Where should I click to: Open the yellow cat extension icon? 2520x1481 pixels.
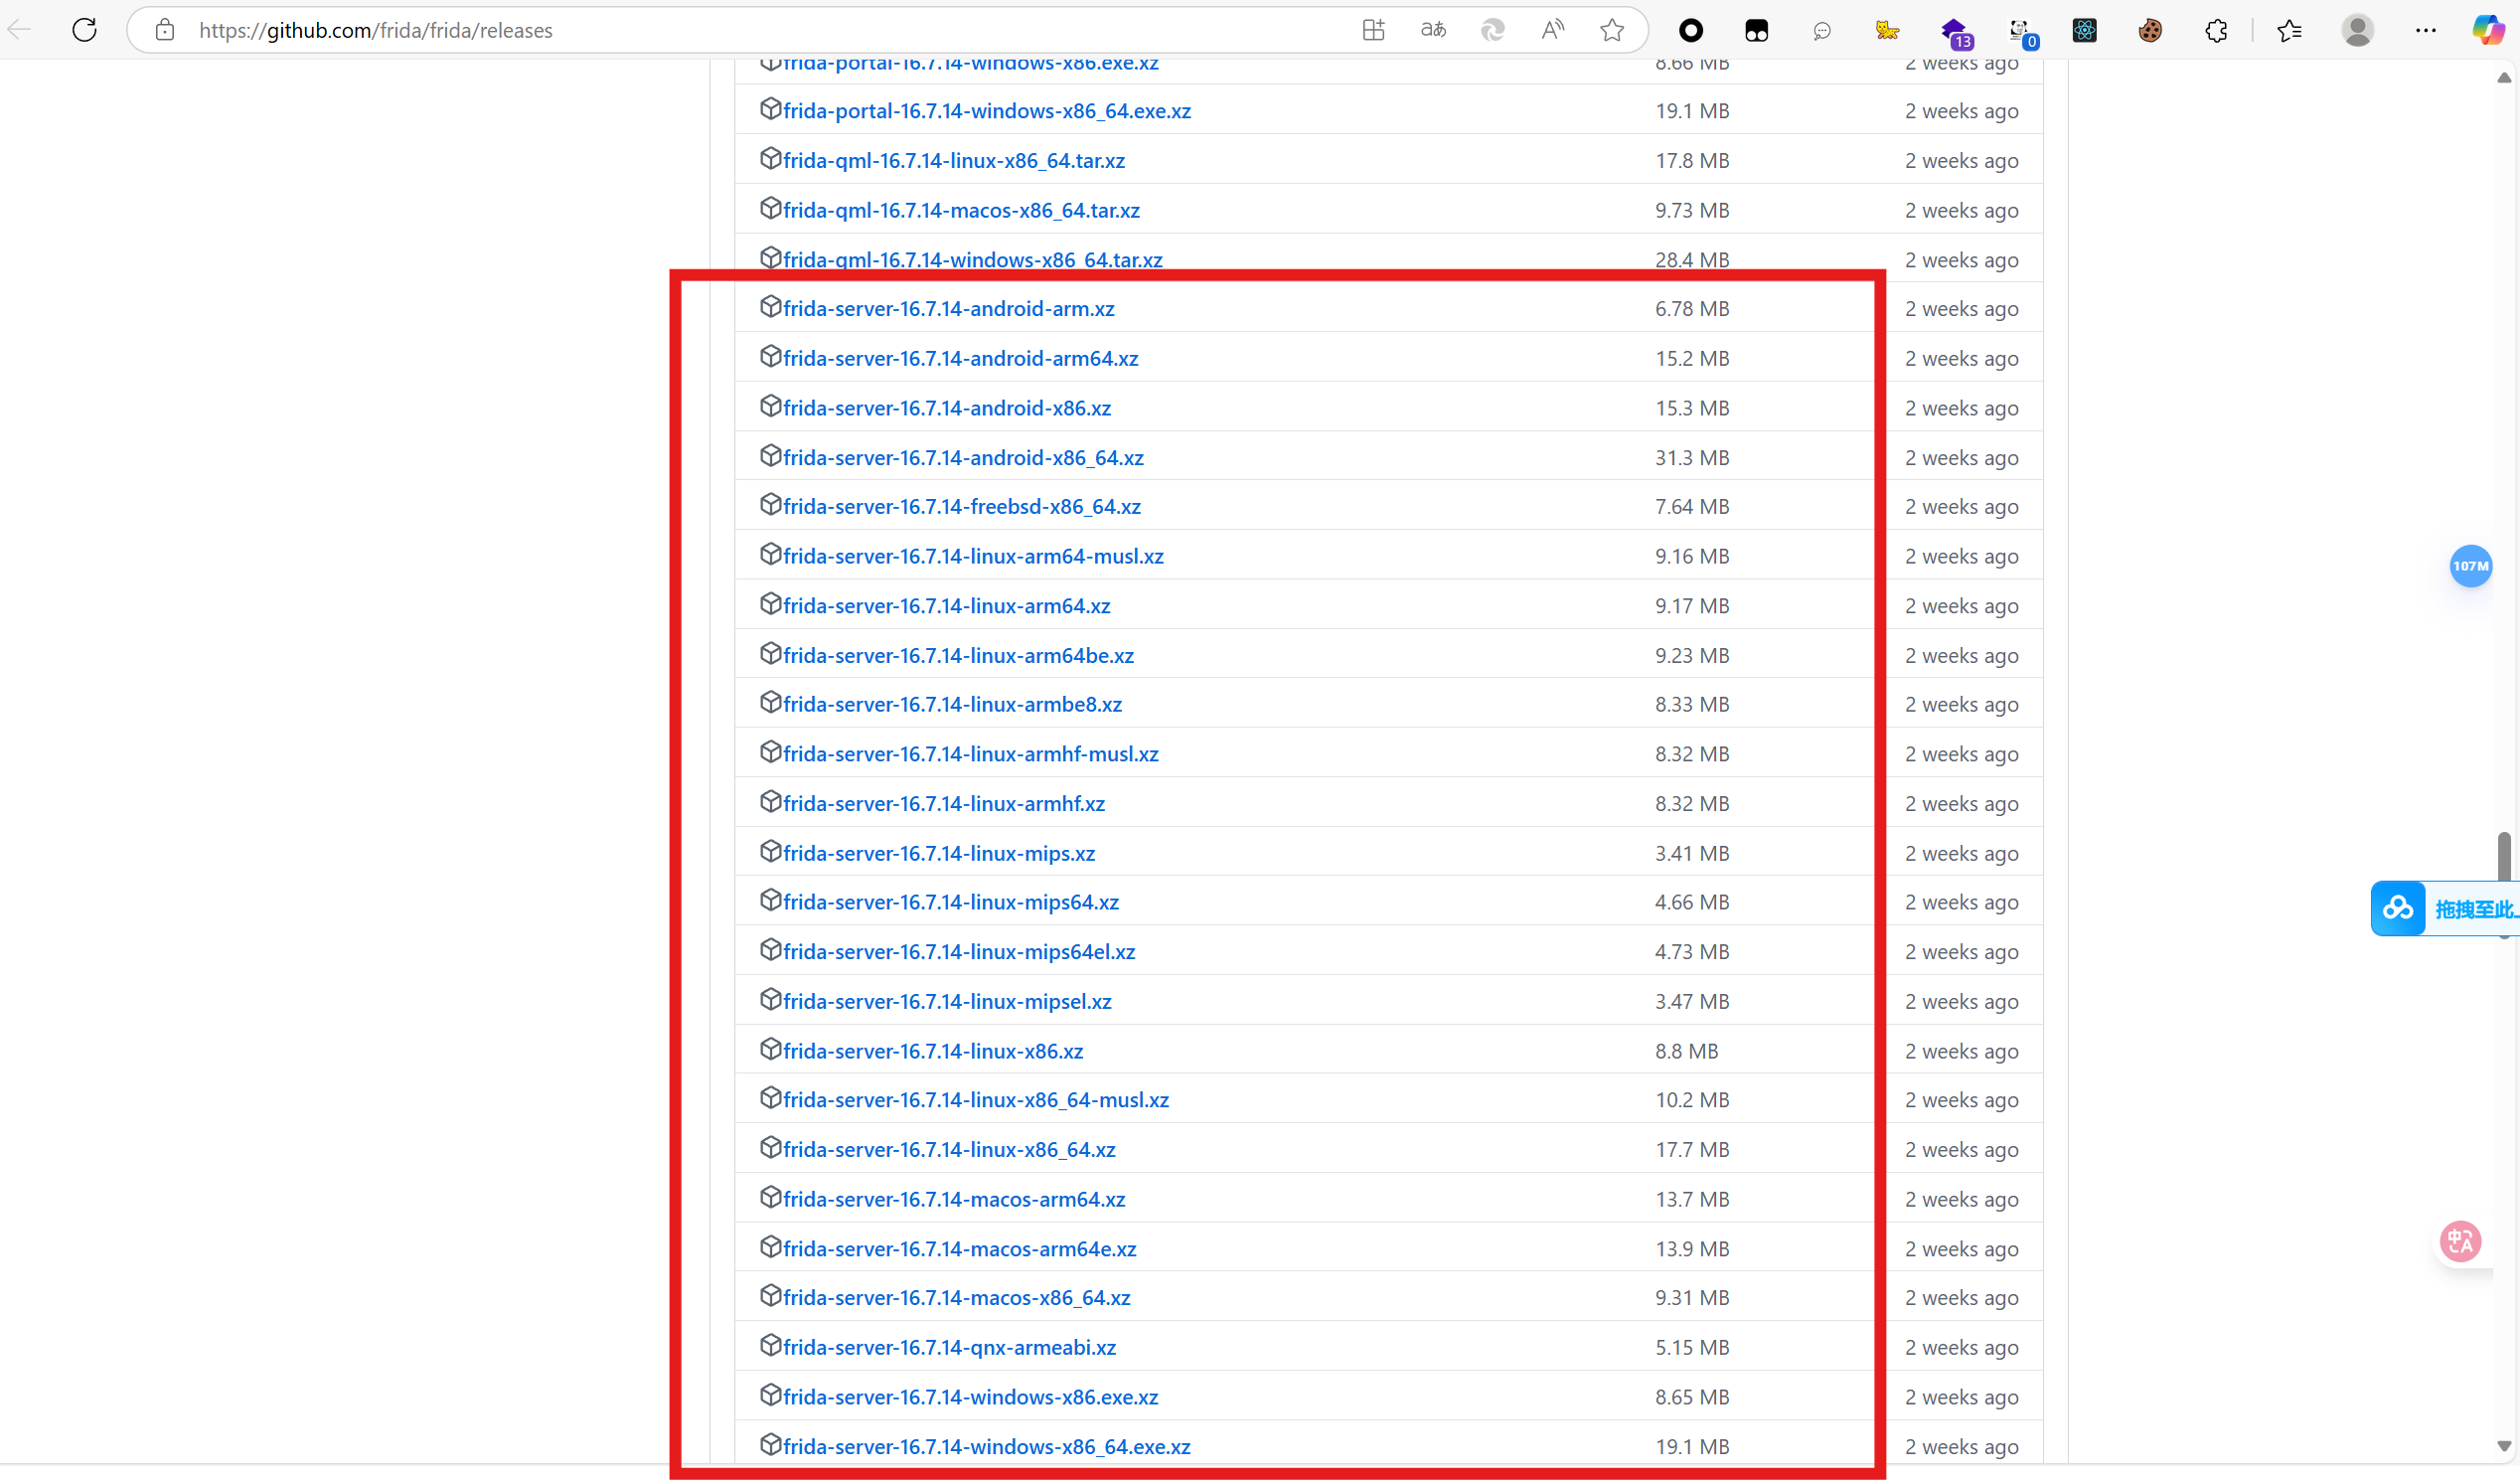1887,31
